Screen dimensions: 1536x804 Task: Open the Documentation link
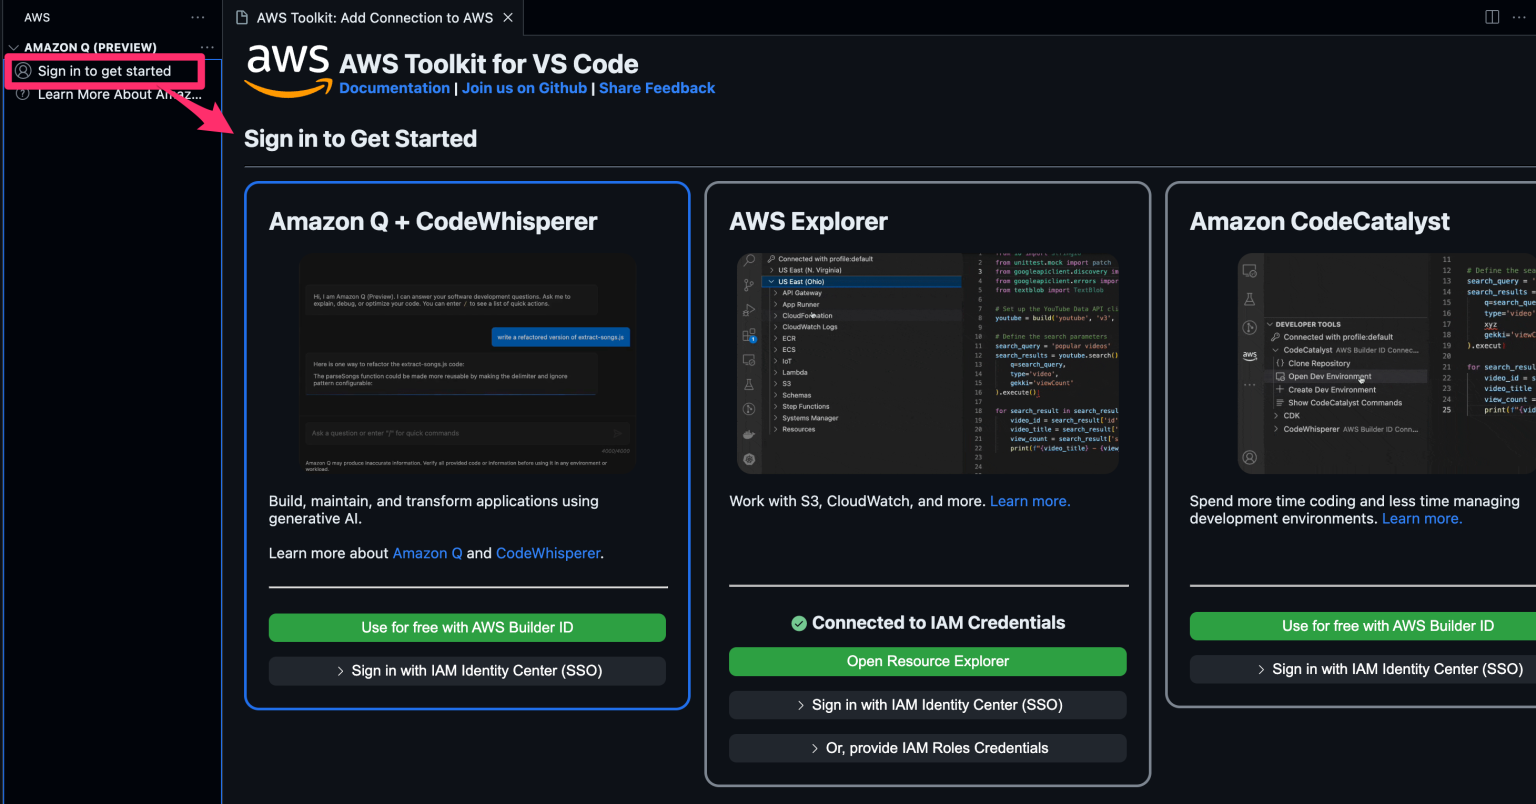394,88
